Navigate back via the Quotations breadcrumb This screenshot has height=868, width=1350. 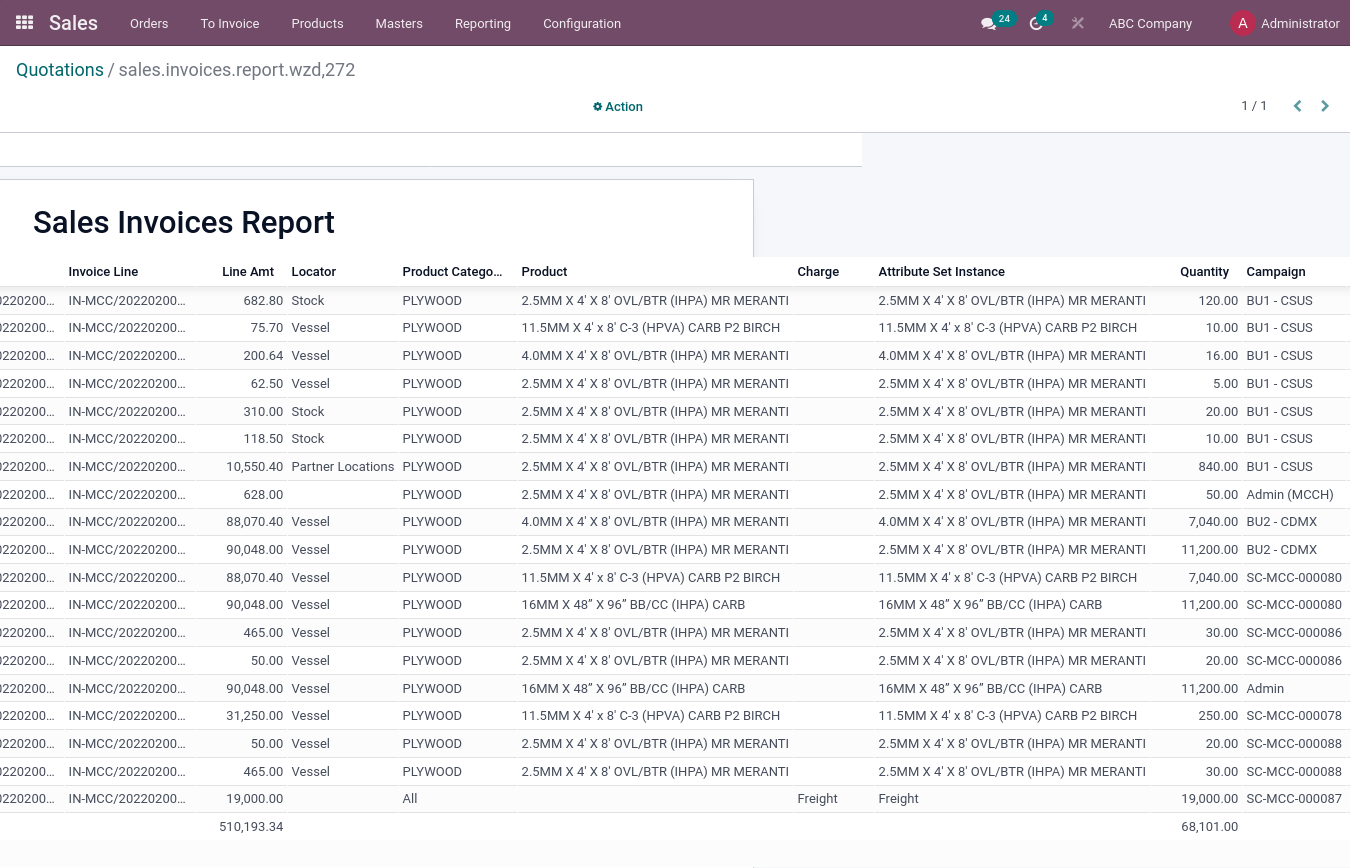59,70
